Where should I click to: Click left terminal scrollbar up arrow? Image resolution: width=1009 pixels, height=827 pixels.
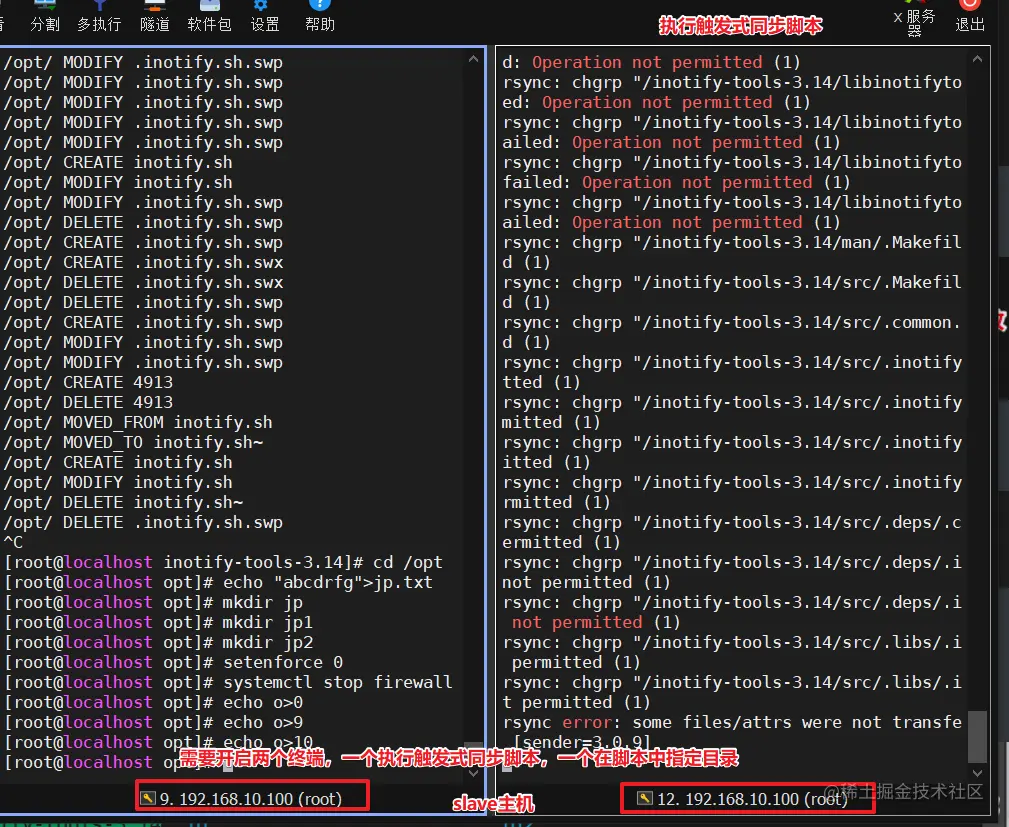(474, 59)
